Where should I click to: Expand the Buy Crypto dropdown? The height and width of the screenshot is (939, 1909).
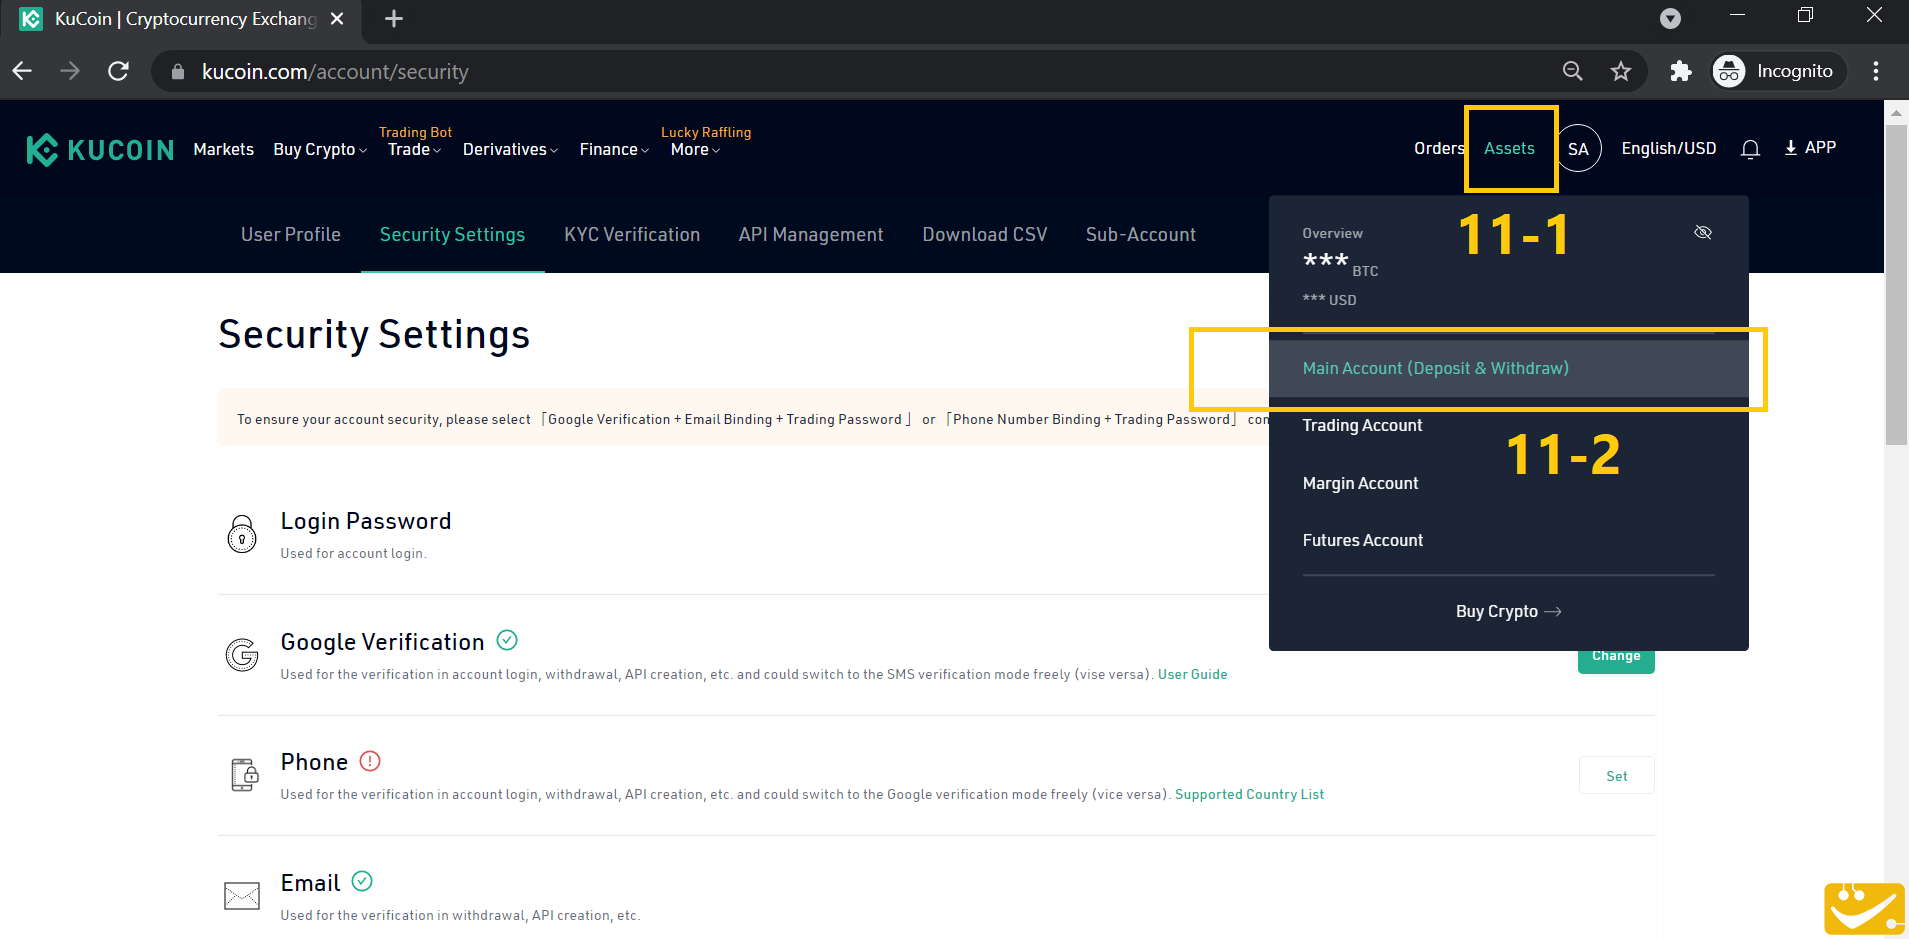(x=320, y=149)
